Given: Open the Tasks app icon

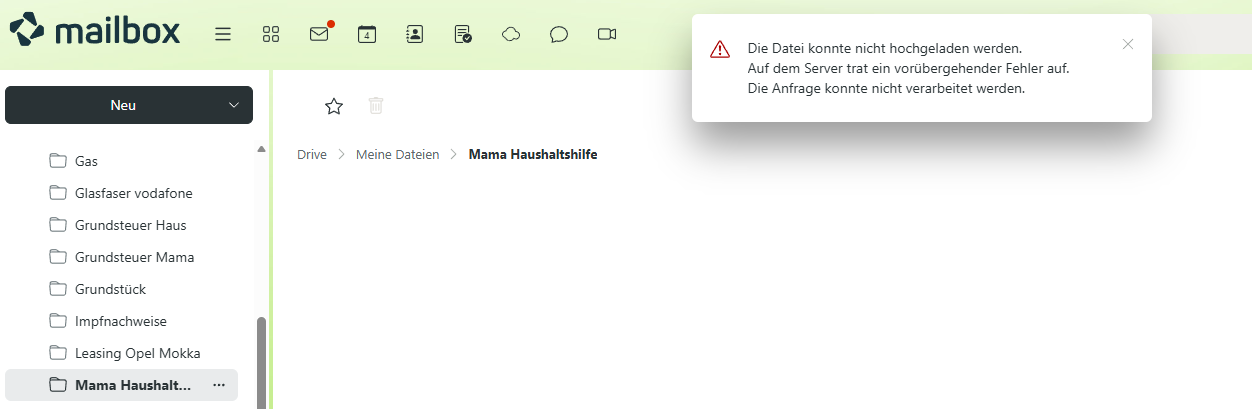Looking at the screenshot, I should click(463, 34).
